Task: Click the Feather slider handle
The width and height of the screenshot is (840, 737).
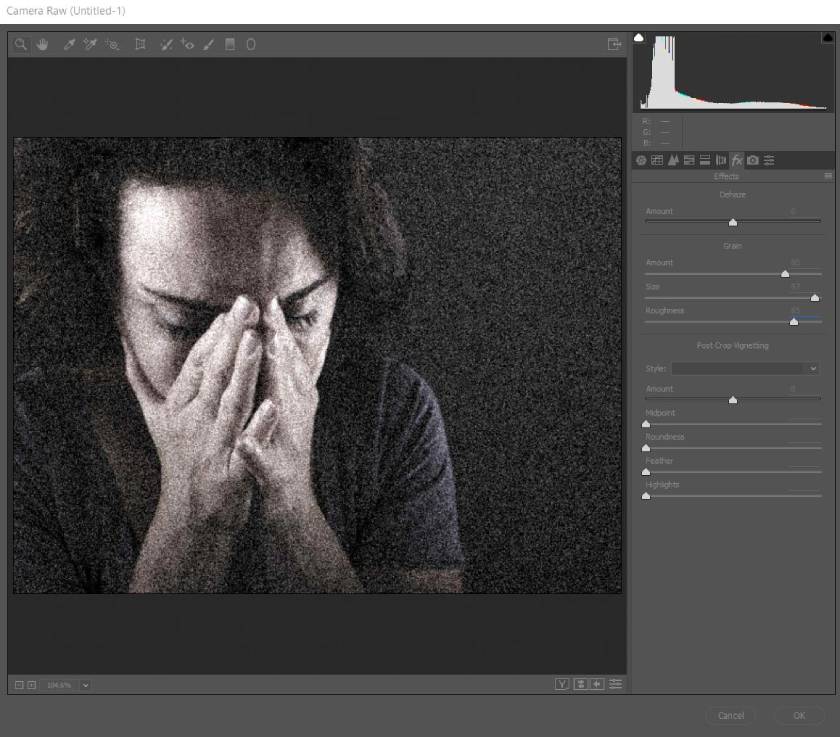Action: [646, 472]
